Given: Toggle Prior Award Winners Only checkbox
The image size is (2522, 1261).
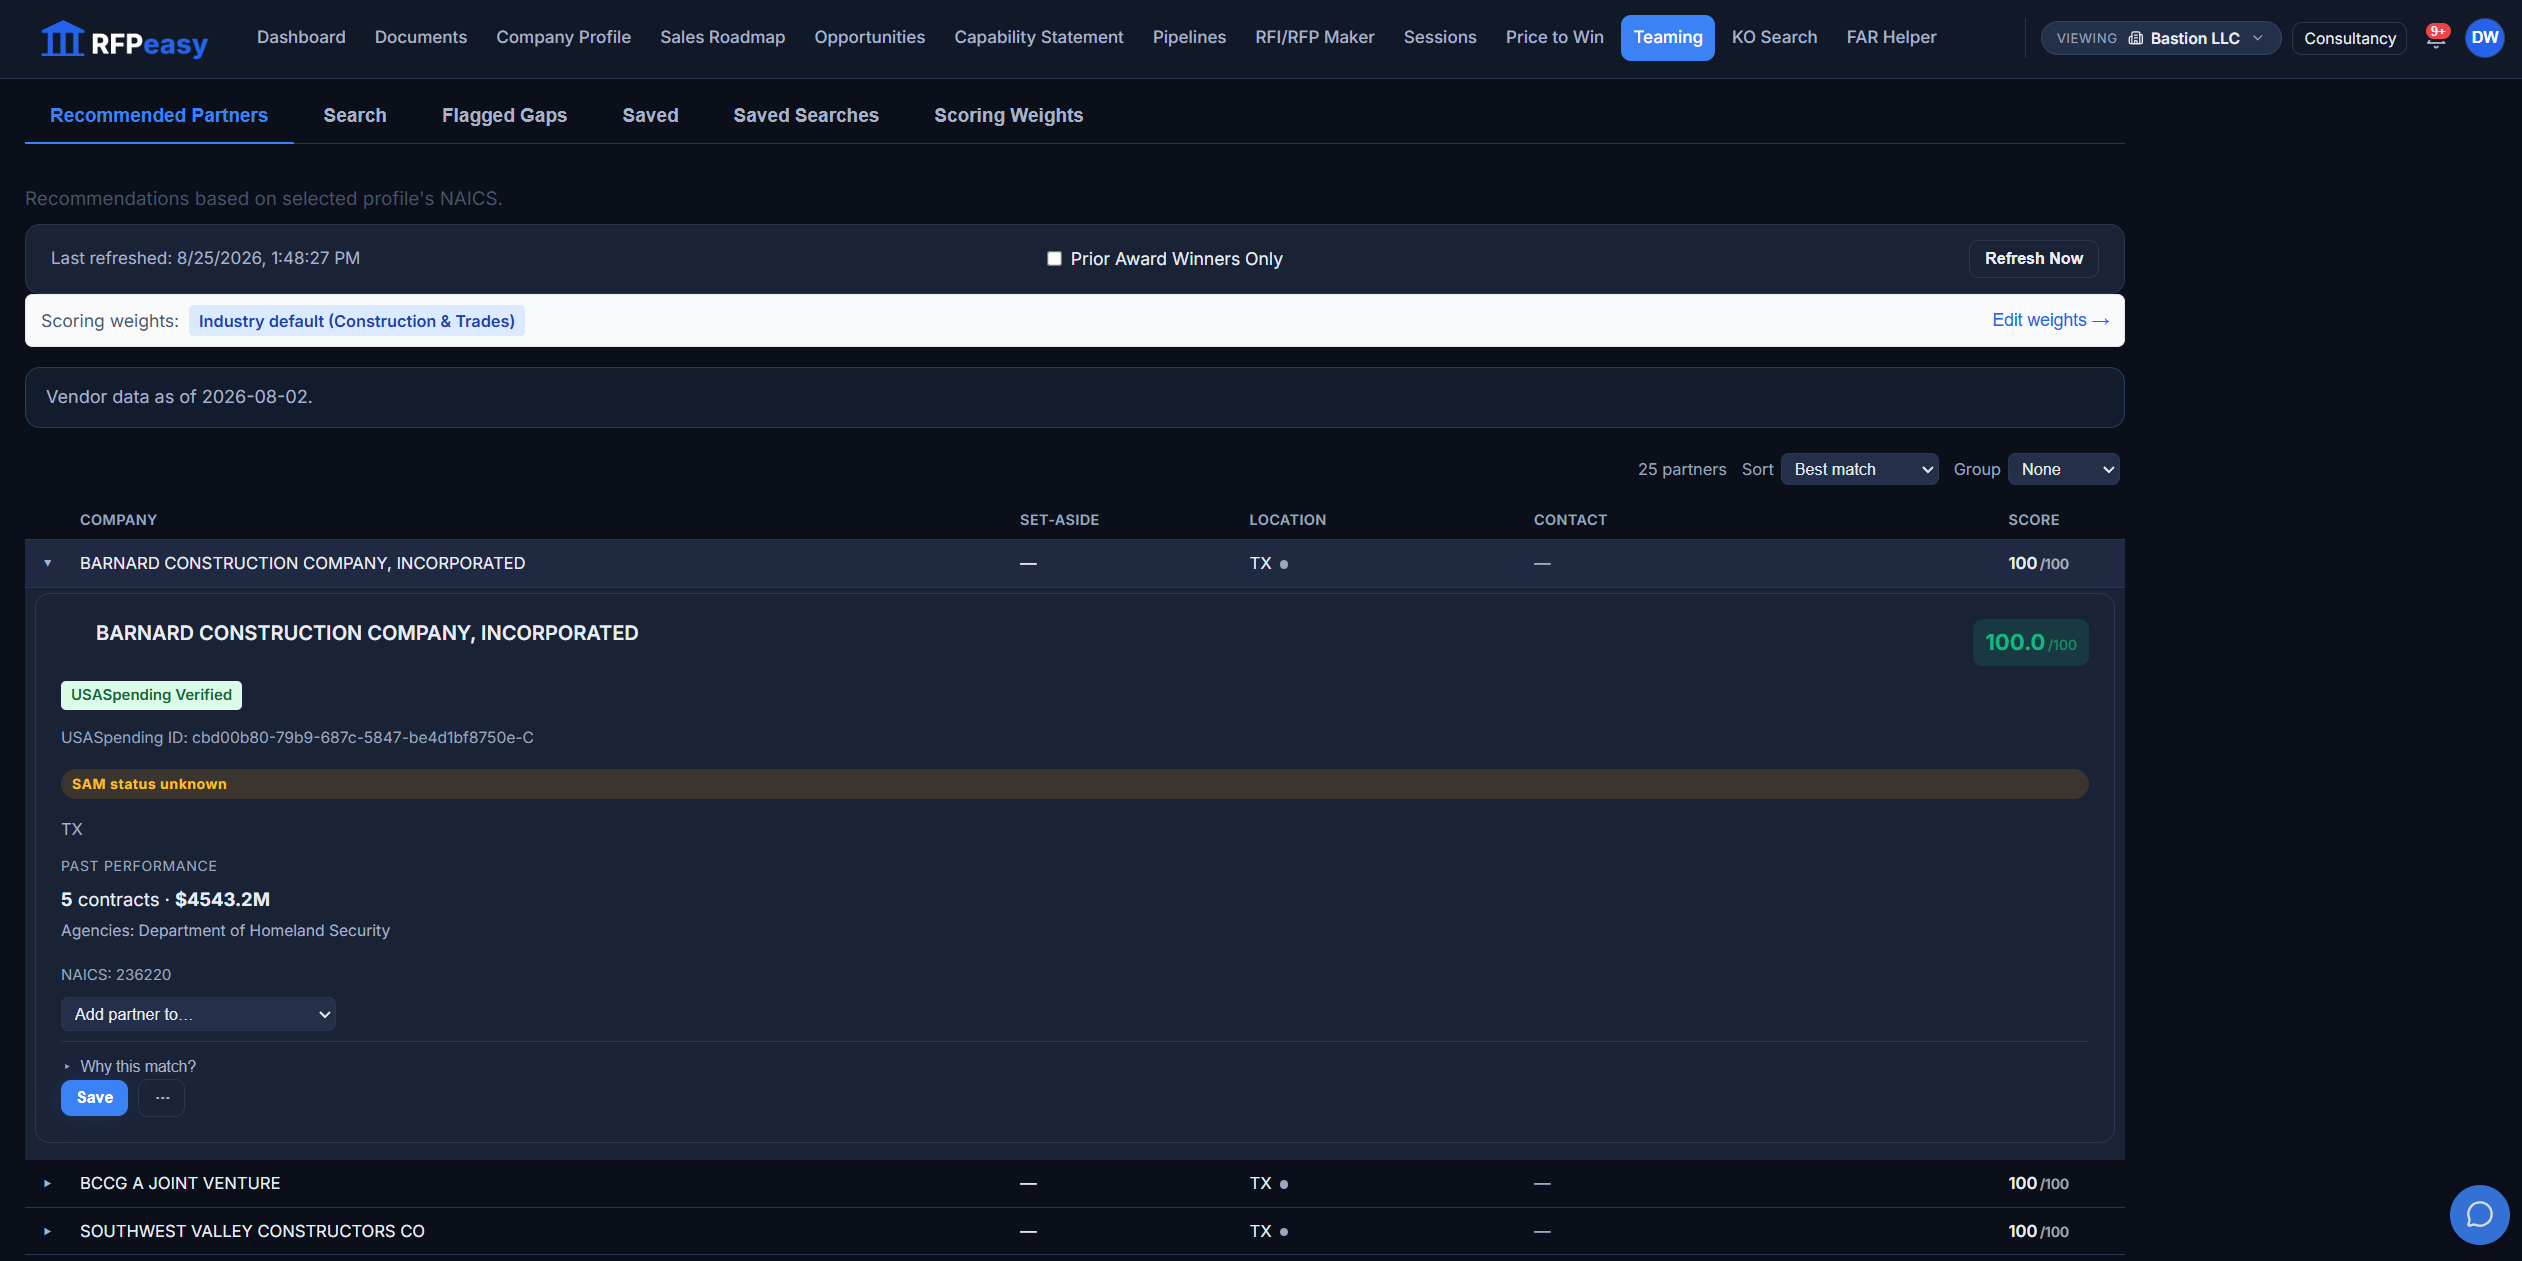Looking at the screenshot, I should (1054, 259).
